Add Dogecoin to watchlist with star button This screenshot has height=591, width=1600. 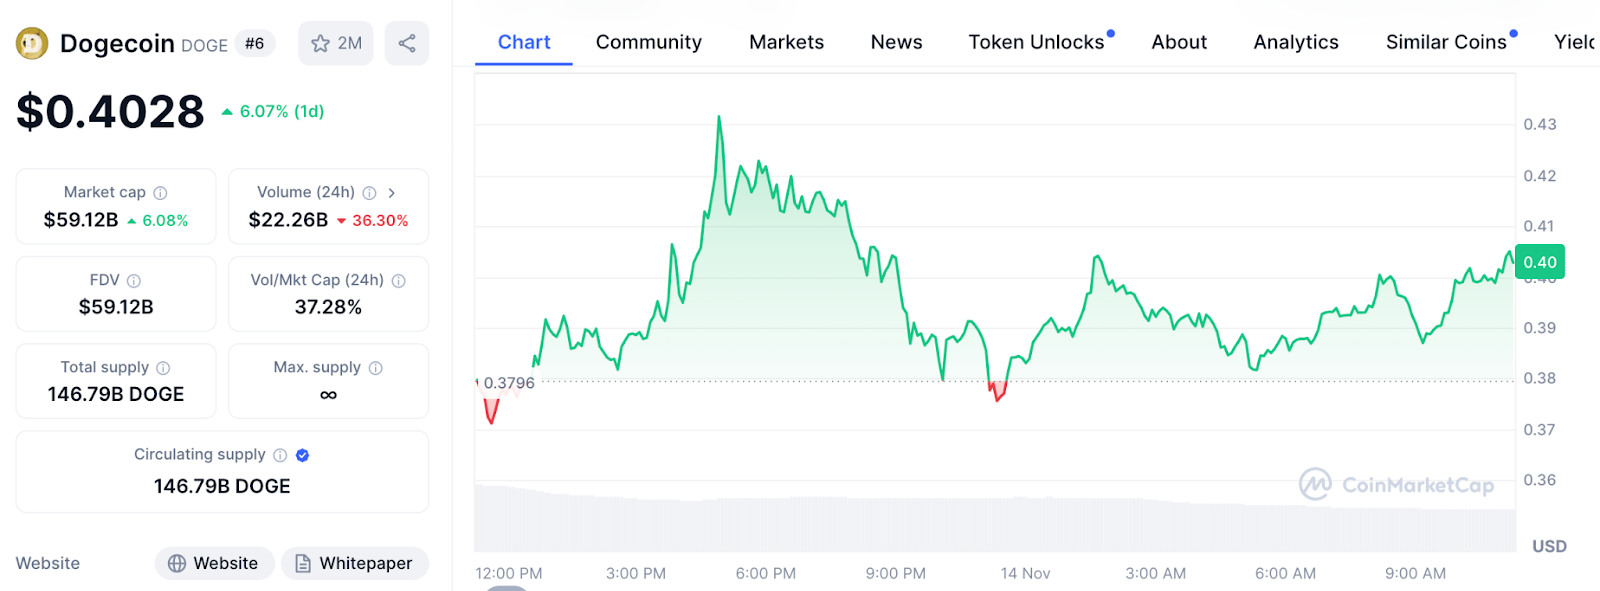tap(336, 44)
